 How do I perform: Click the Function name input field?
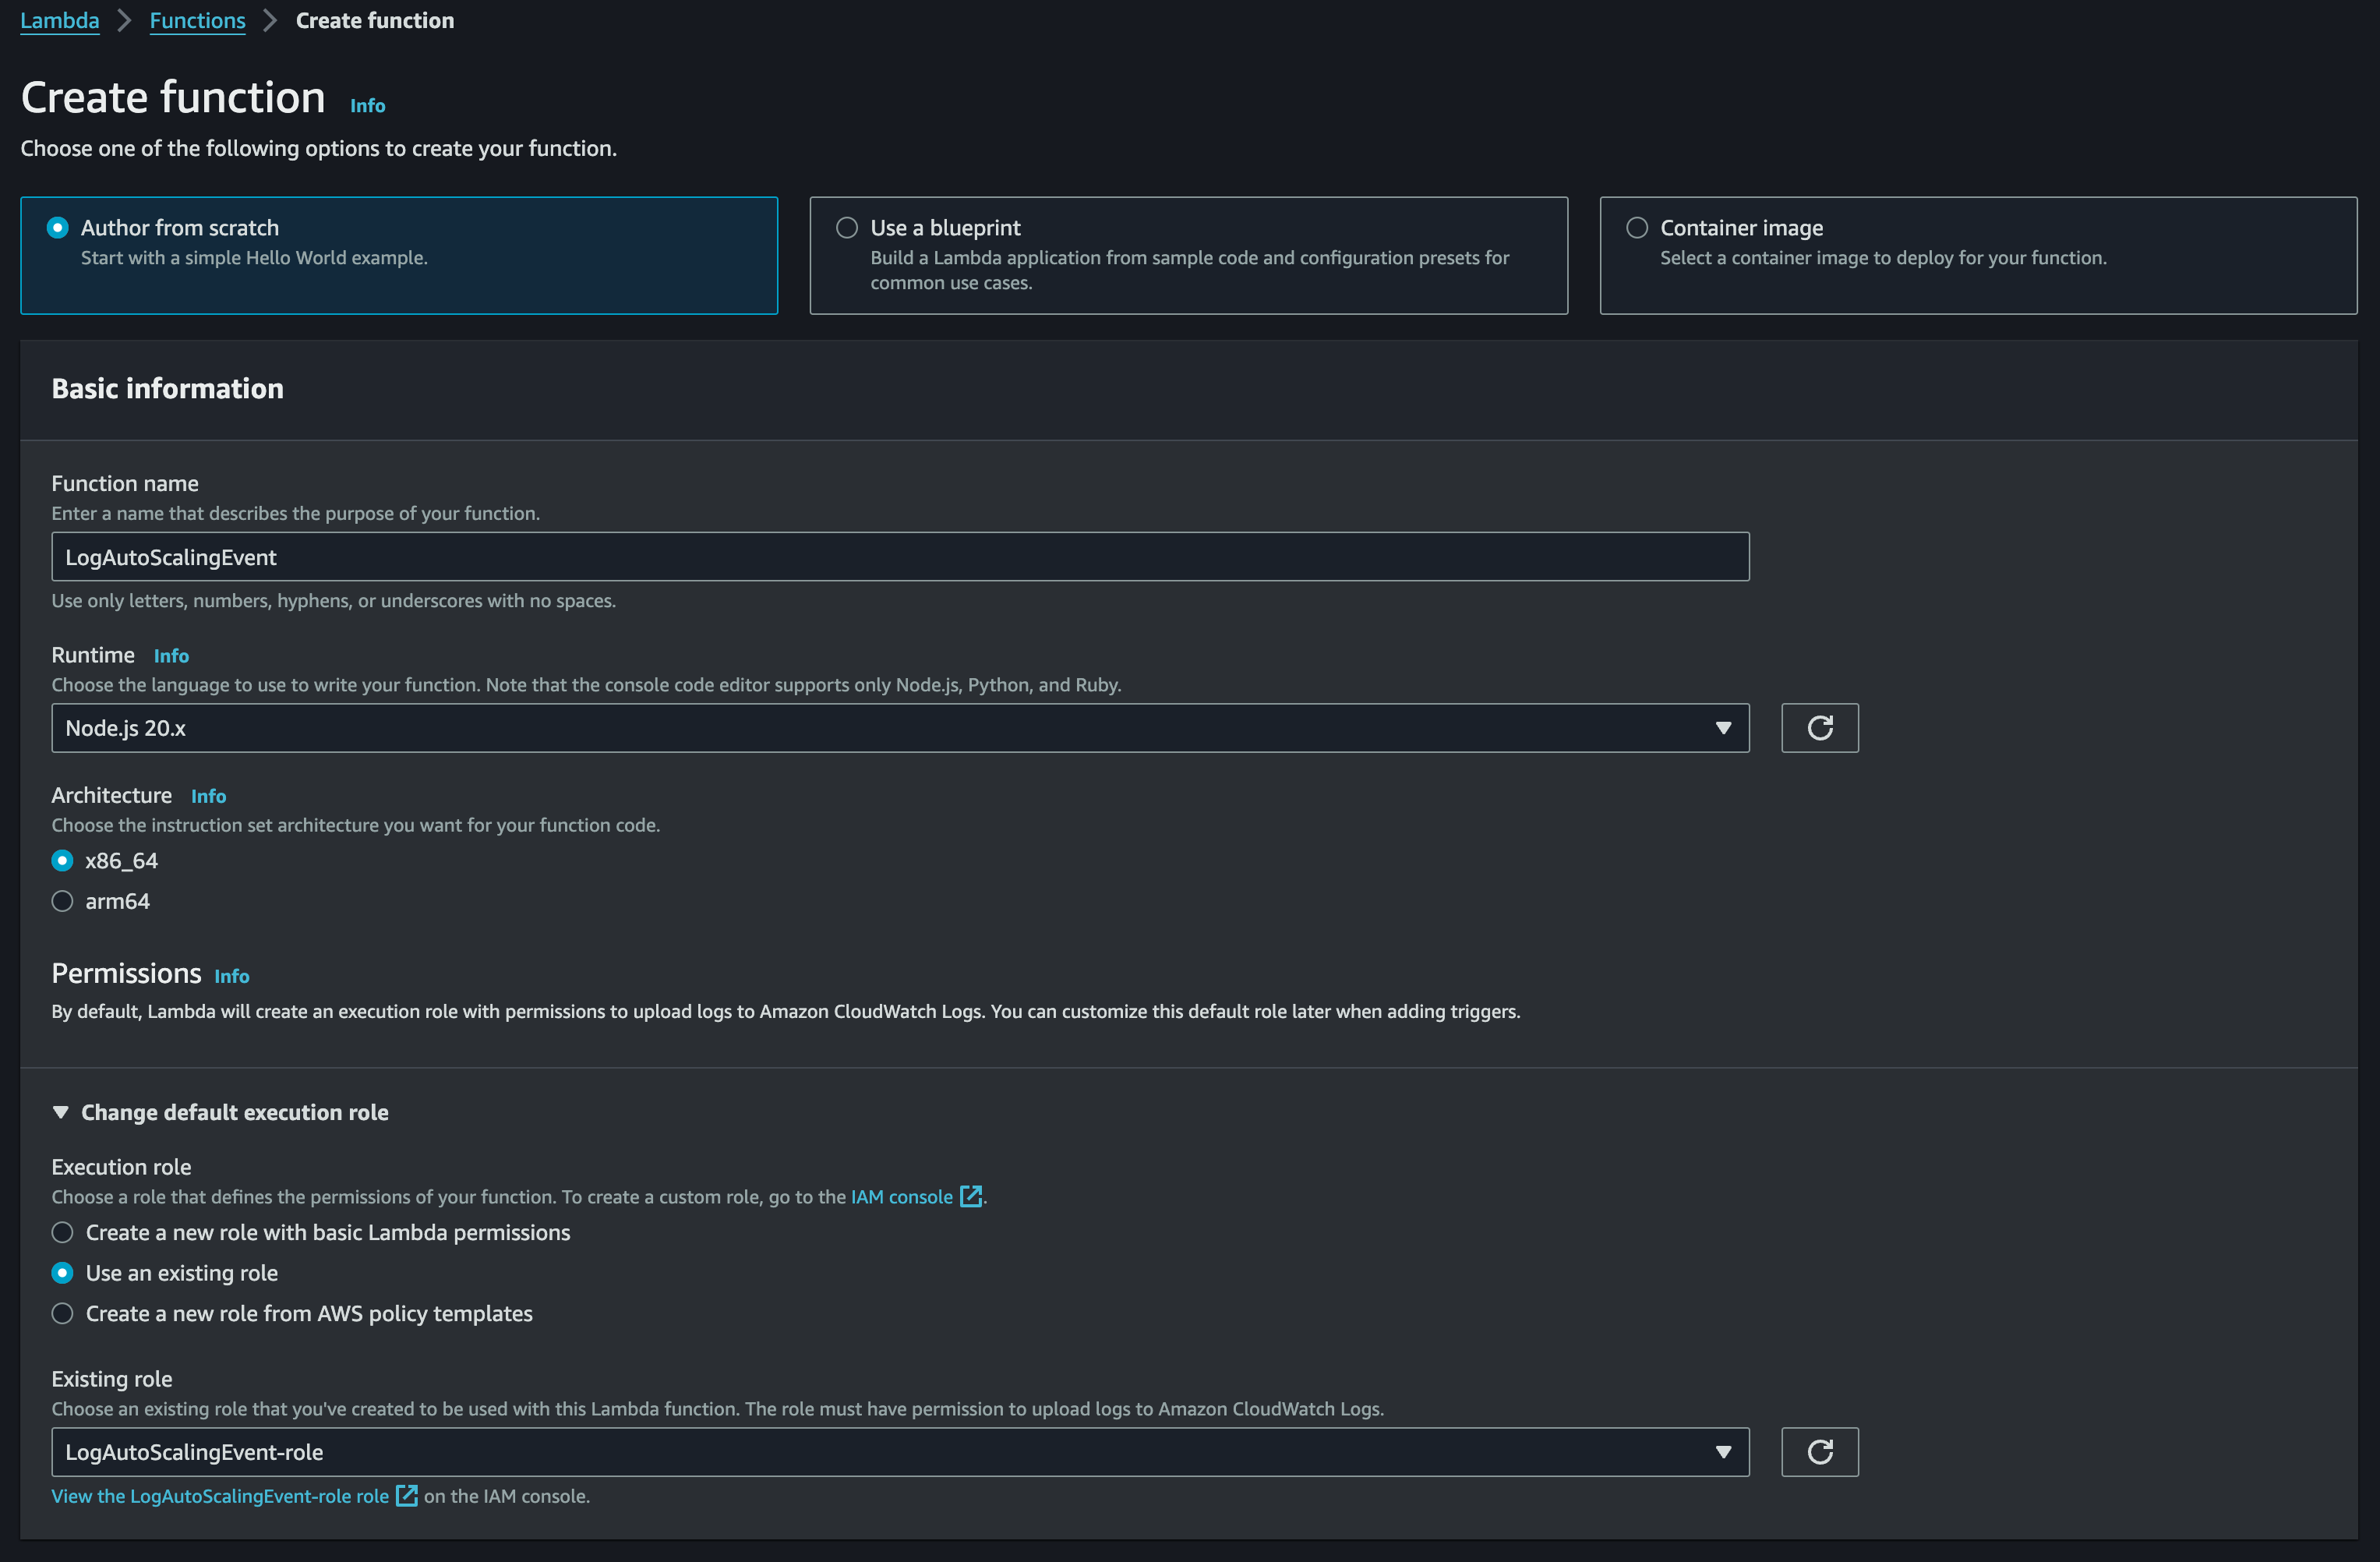tap(899, 557)
